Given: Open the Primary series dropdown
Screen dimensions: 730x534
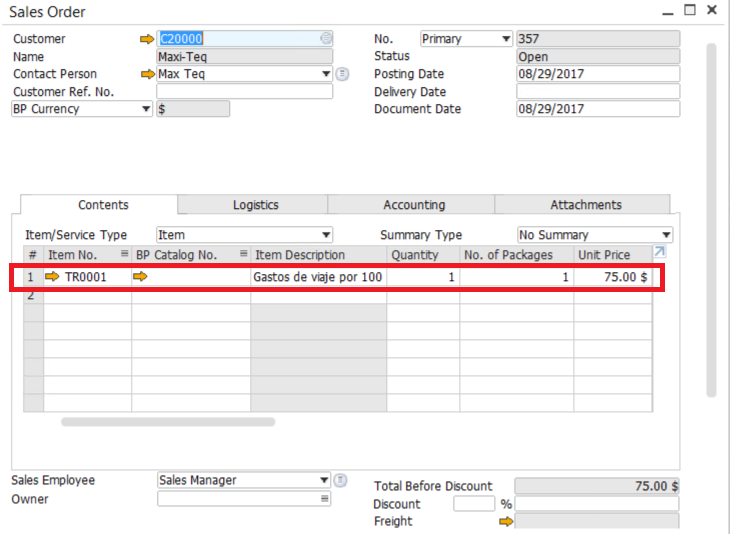Looking at the screenshot, I should (505, 39).
